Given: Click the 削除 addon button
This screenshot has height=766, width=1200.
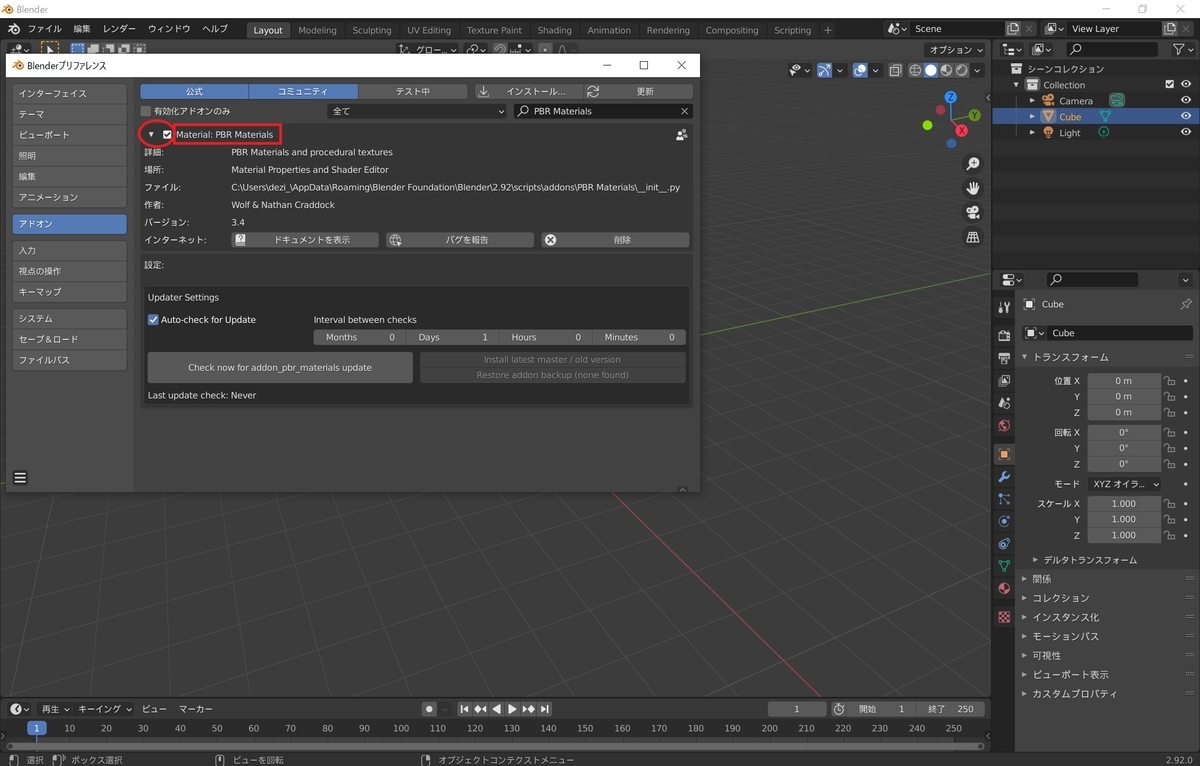Looking at the screenshot, I should pyautogui.click(x=615, y=240).
